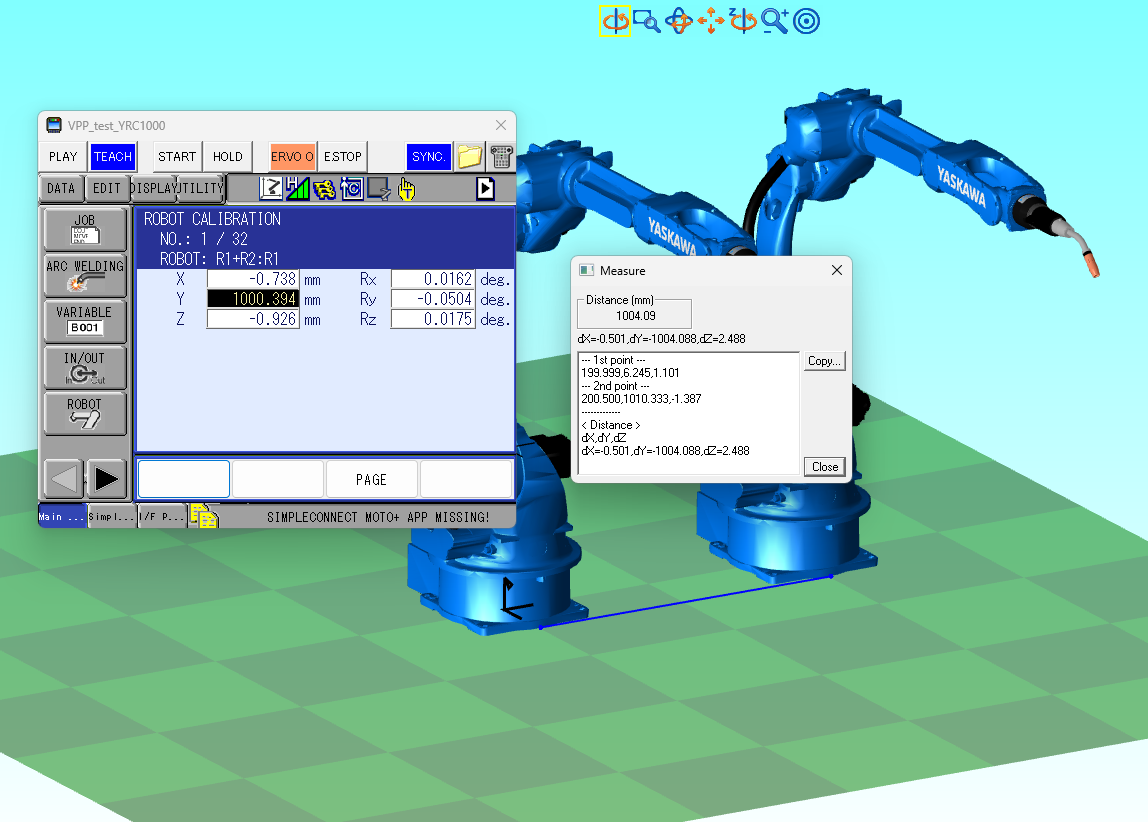Image resolution: width=1148 pixels, height=822 pixels.
Task: Activate the zoom-to-region magnifier tool
Action: coord(646,21)
